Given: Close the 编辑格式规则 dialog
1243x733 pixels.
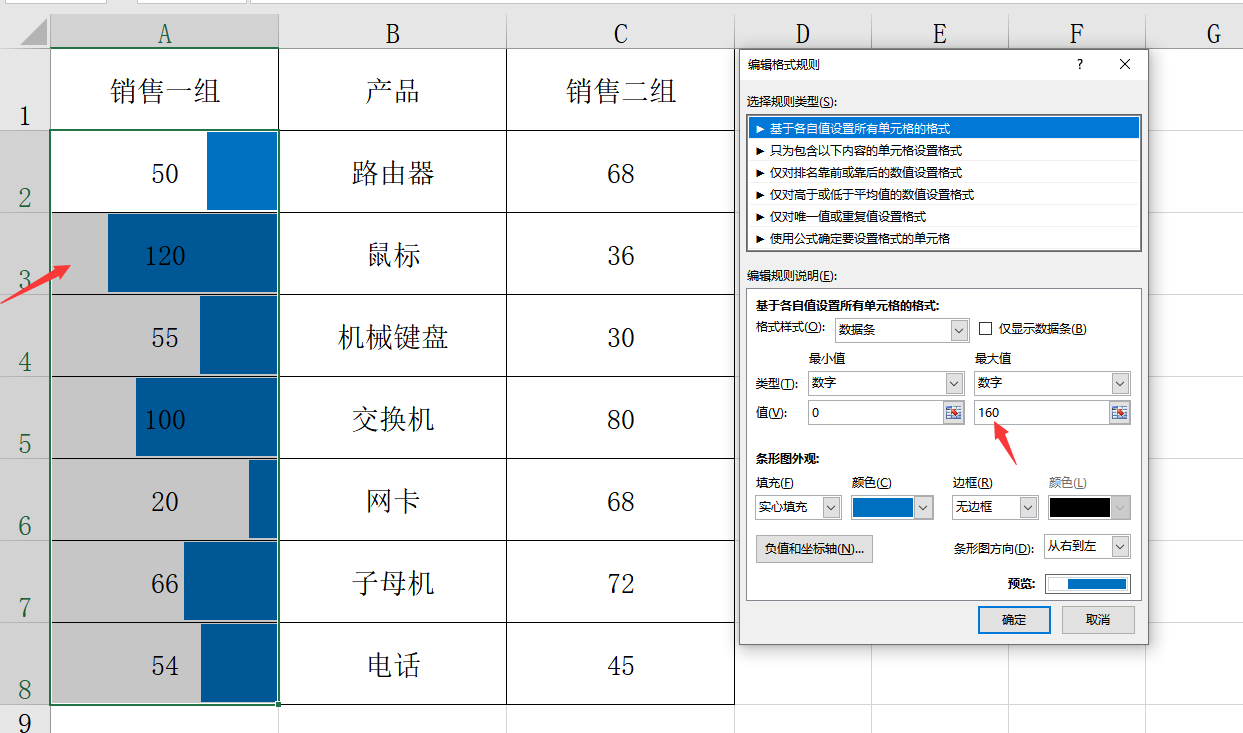Looking at the screenshot, I should tap(1125, 64).
